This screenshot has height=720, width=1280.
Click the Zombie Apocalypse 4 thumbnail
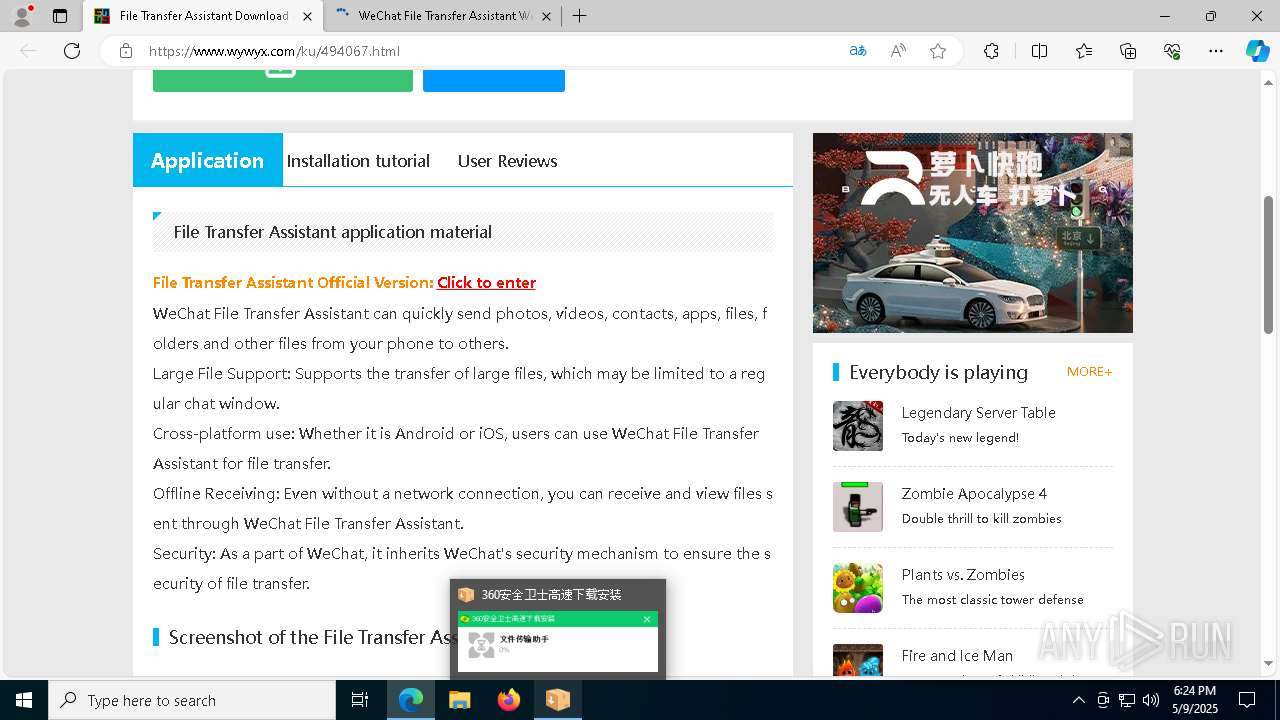(x=858, y=507)
